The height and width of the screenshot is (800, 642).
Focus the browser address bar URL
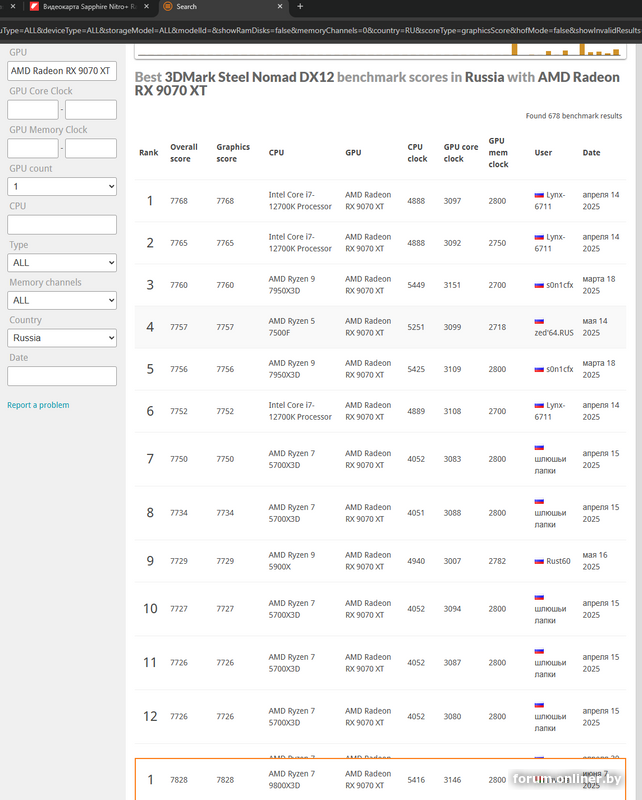[x=321, y=31]
